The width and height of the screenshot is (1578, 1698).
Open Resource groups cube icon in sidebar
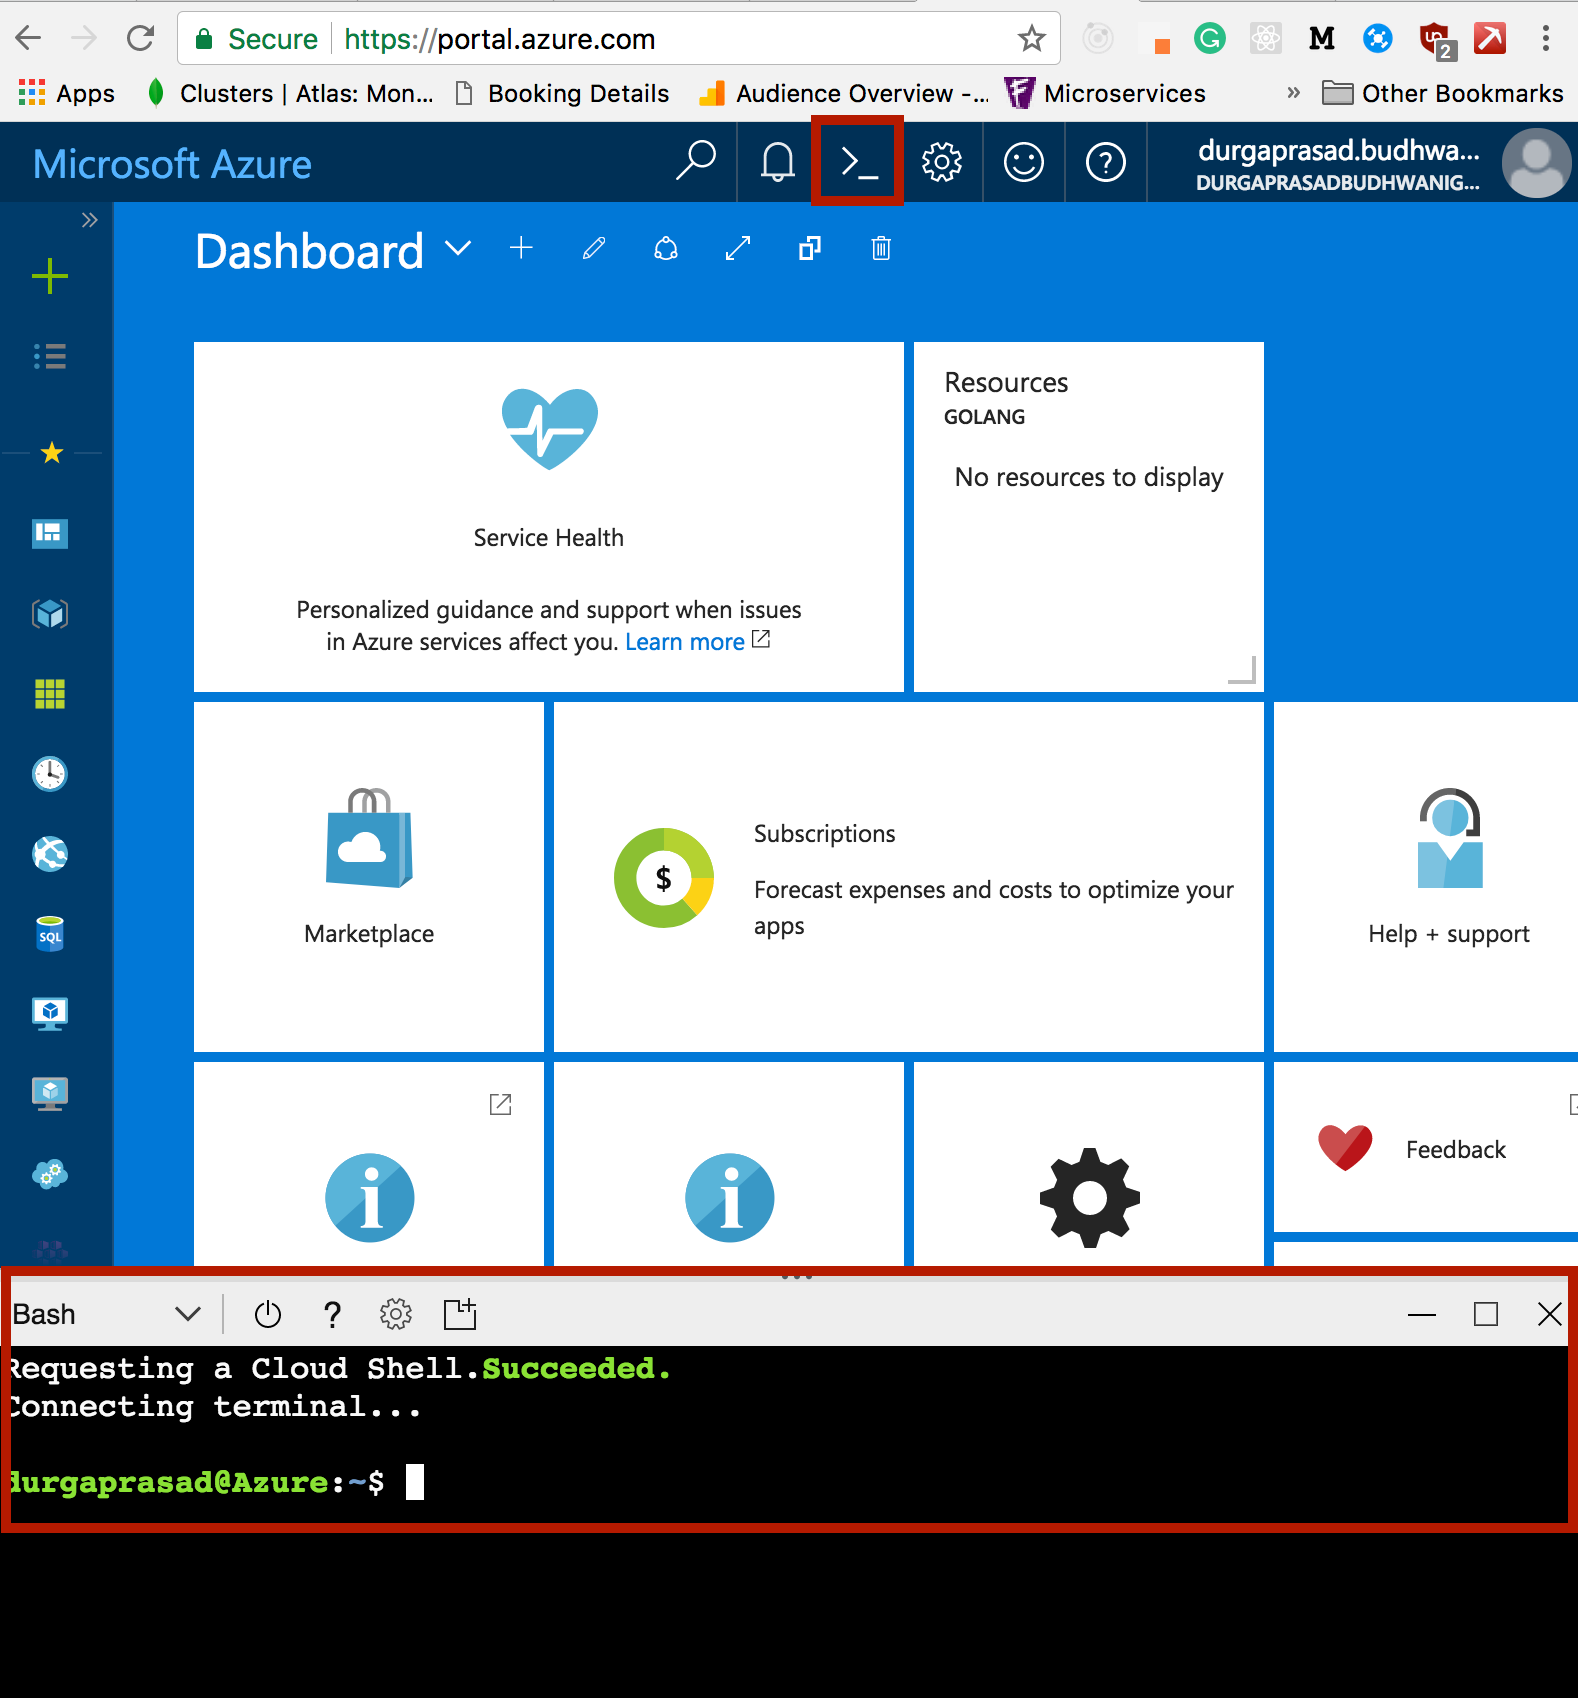50,613
